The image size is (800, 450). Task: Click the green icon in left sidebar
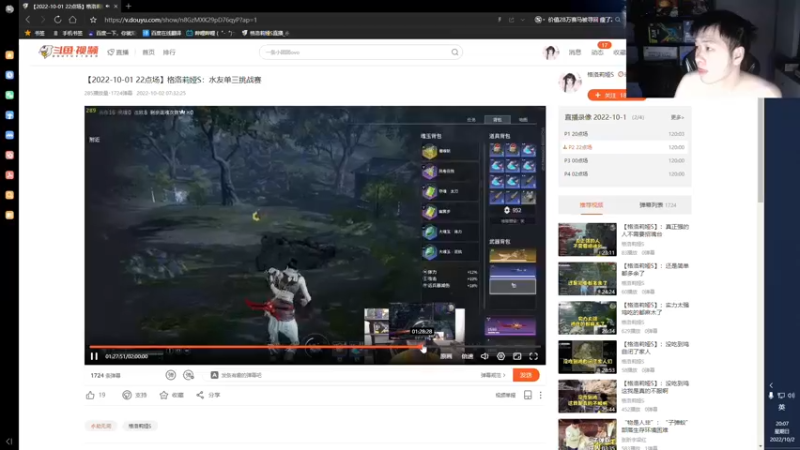point(9,95)
